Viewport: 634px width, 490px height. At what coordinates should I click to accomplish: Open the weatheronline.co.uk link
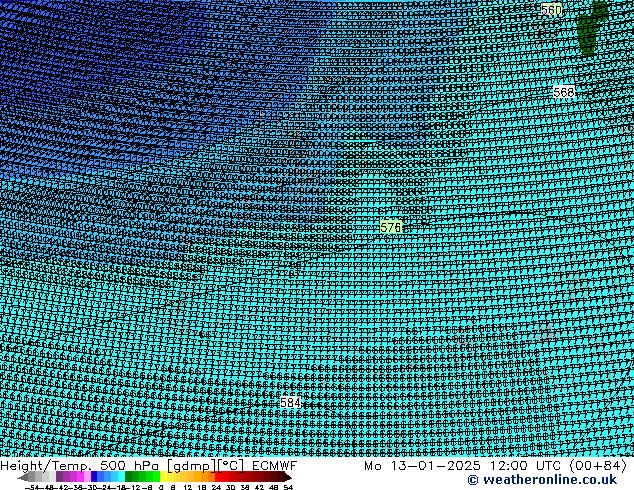(542, 480)
